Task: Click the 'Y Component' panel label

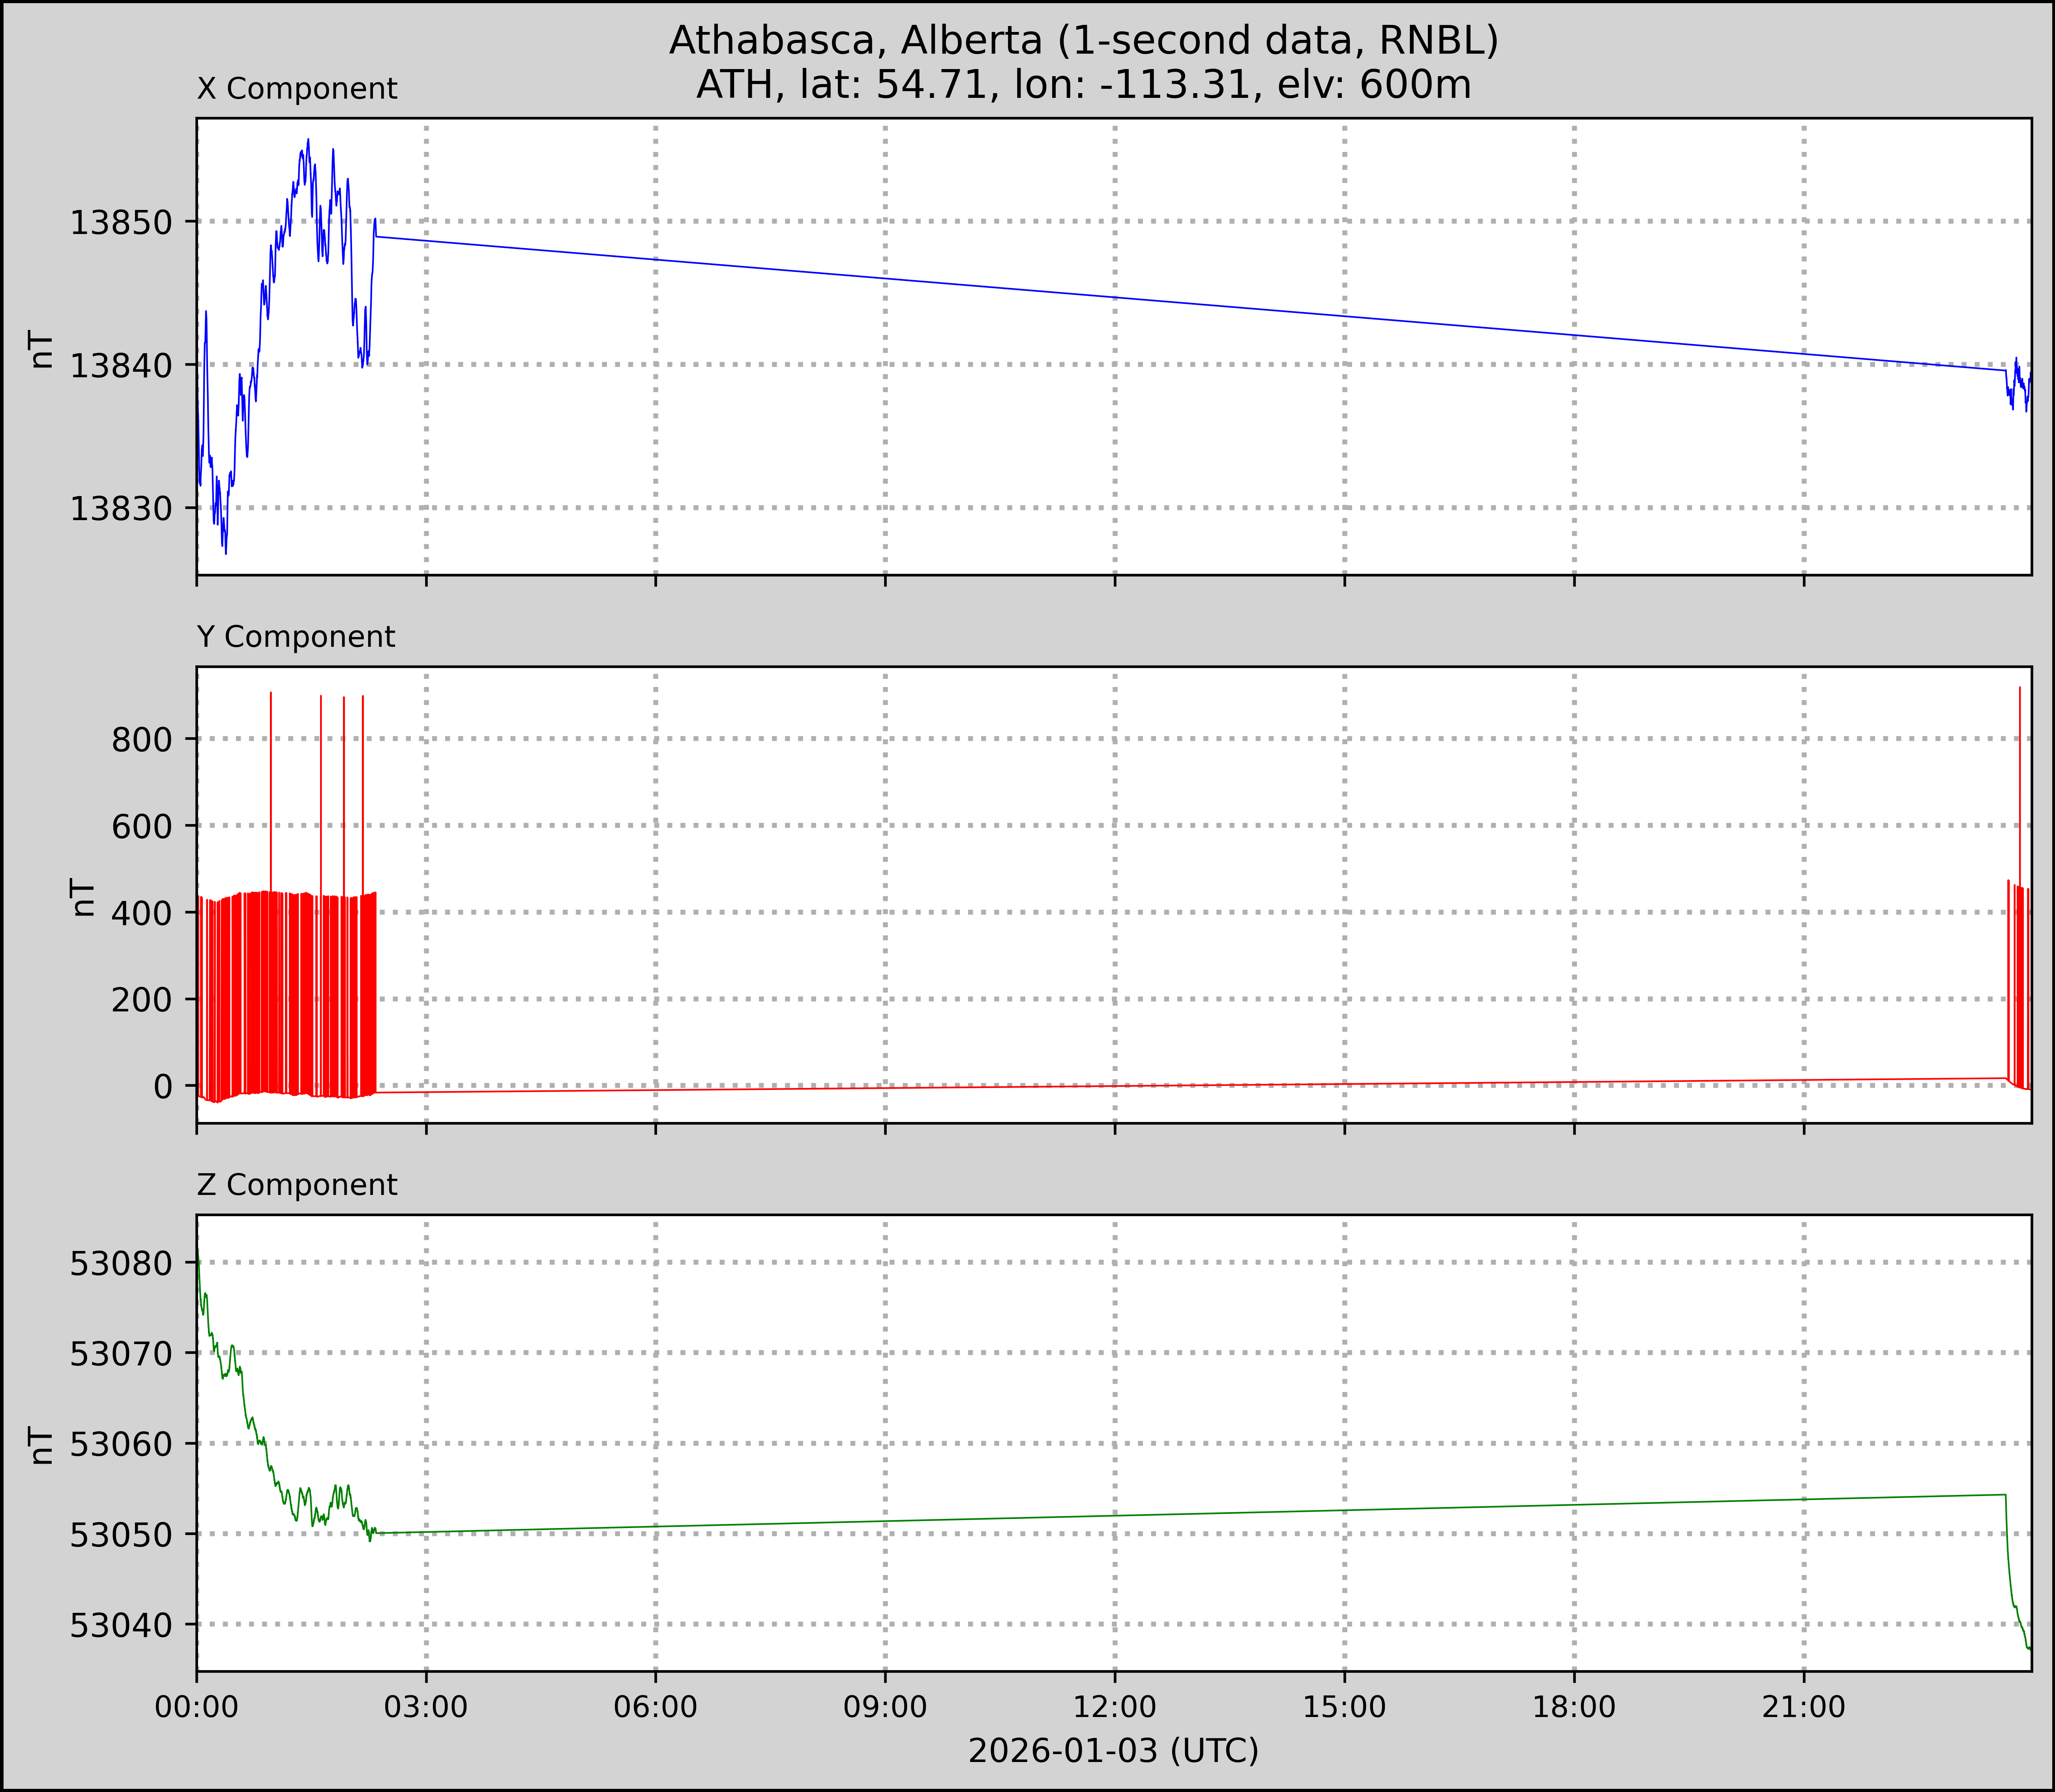Action: 296,637
